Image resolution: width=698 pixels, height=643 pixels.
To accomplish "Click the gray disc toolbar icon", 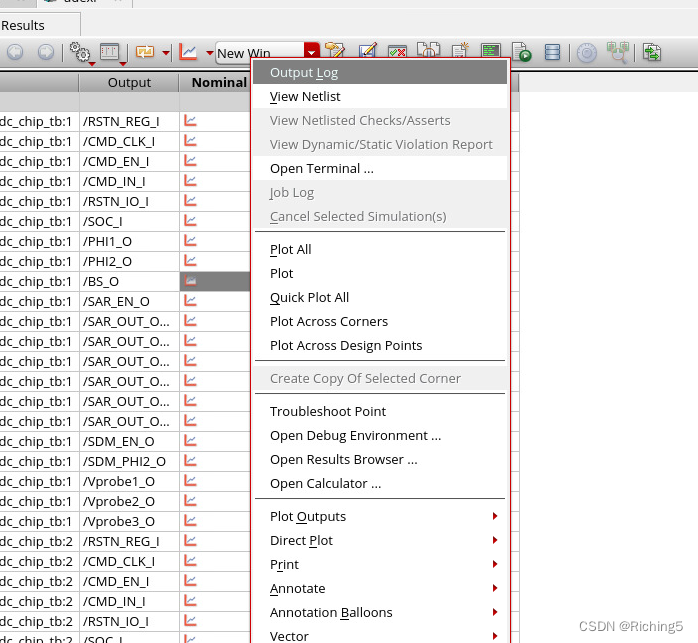I will [x=587, y=53].
